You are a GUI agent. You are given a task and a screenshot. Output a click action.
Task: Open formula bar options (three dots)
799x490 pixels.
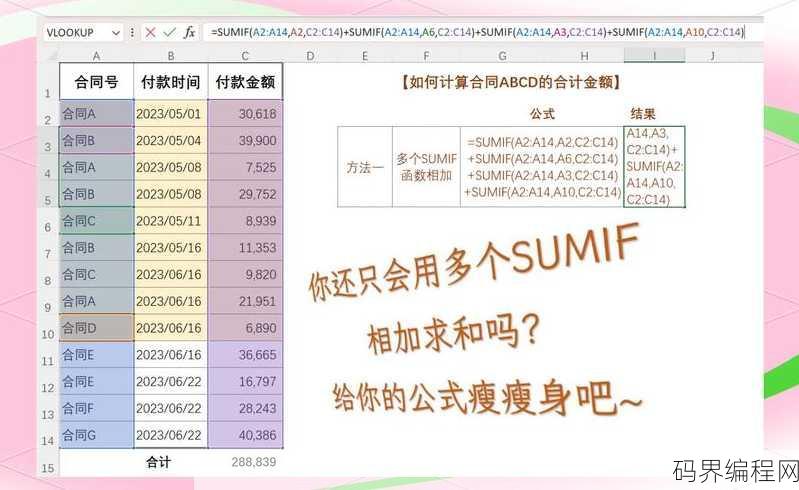(x=132, y=33)
